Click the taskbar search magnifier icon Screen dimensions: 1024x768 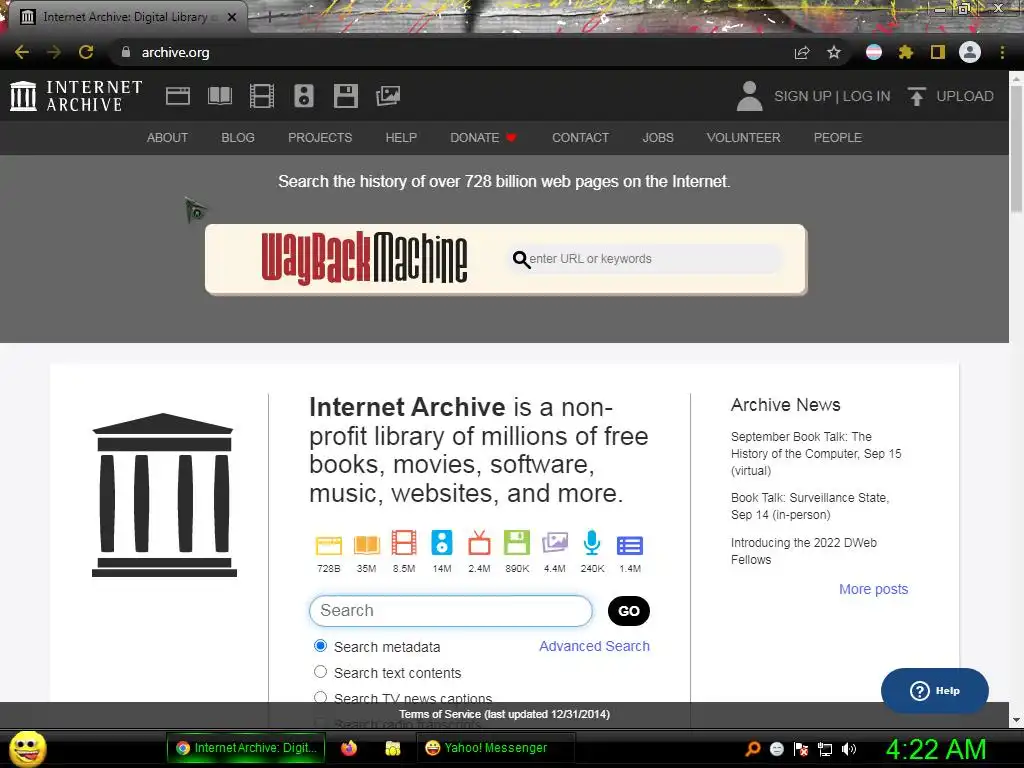(752, 749)
